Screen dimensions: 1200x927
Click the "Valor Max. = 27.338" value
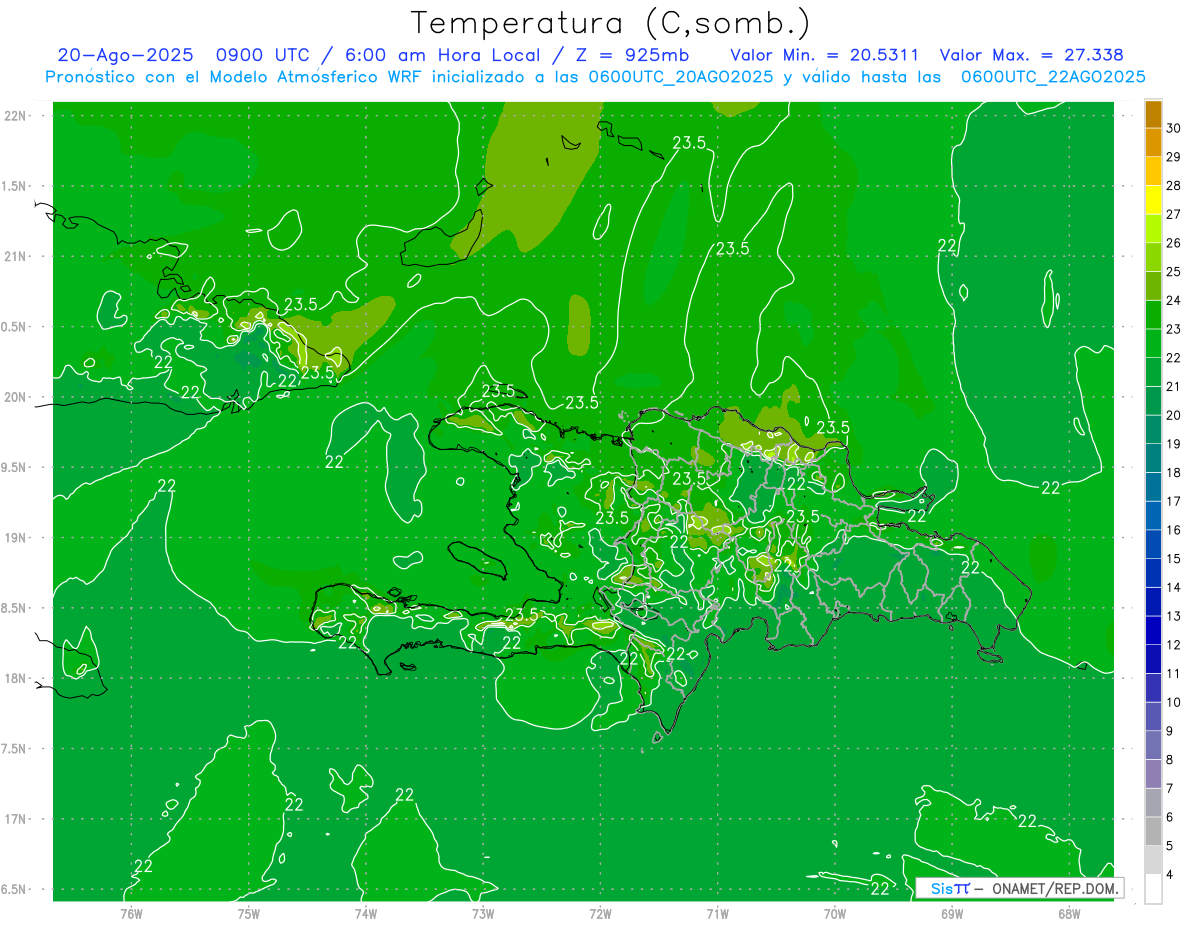(1032, 56)
